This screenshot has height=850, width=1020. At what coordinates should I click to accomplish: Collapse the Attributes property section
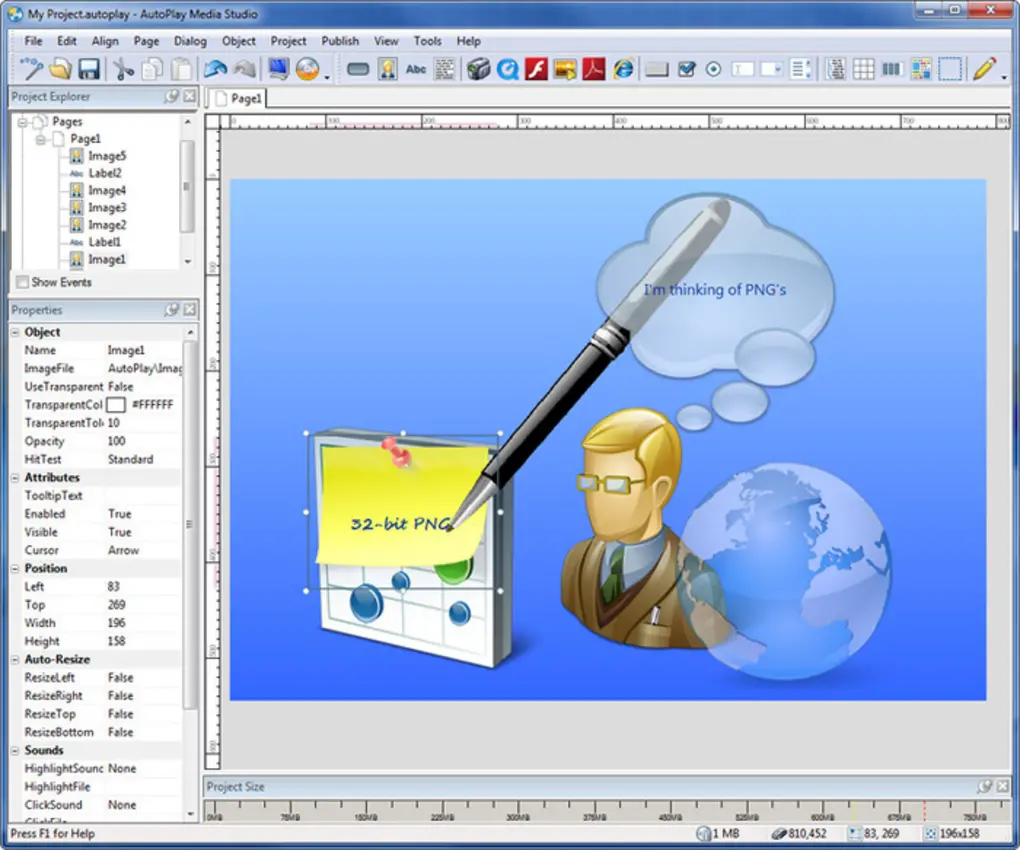(x=15, y=477)
